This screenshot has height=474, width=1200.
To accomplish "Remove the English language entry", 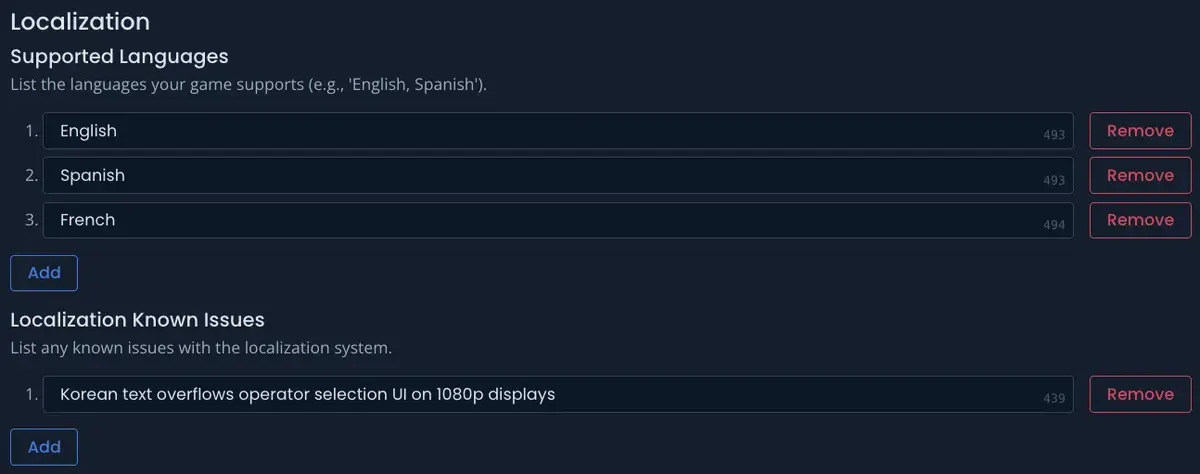I will click(x=1140, y=131).
